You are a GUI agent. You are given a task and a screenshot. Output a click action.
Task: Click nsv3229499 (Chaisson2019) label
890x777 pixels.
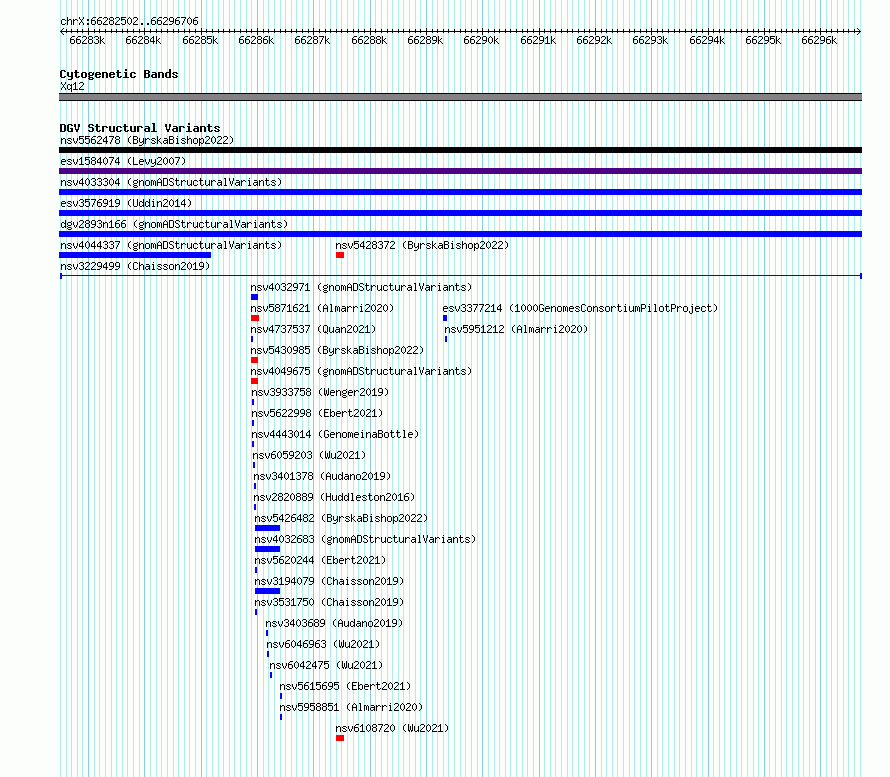click(135, 266)
